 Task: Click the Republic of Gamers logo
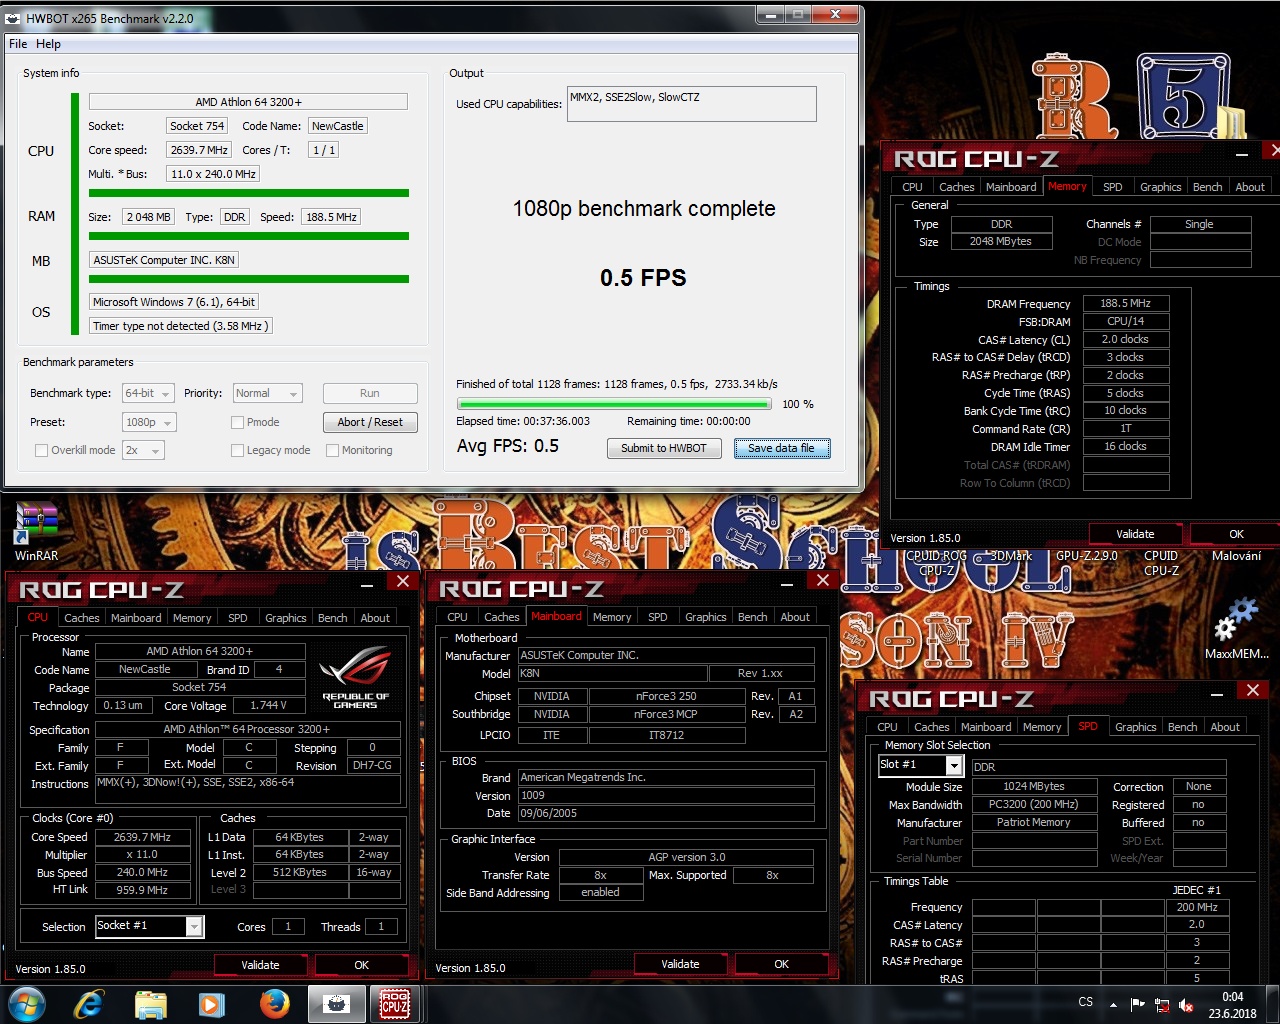355,678
